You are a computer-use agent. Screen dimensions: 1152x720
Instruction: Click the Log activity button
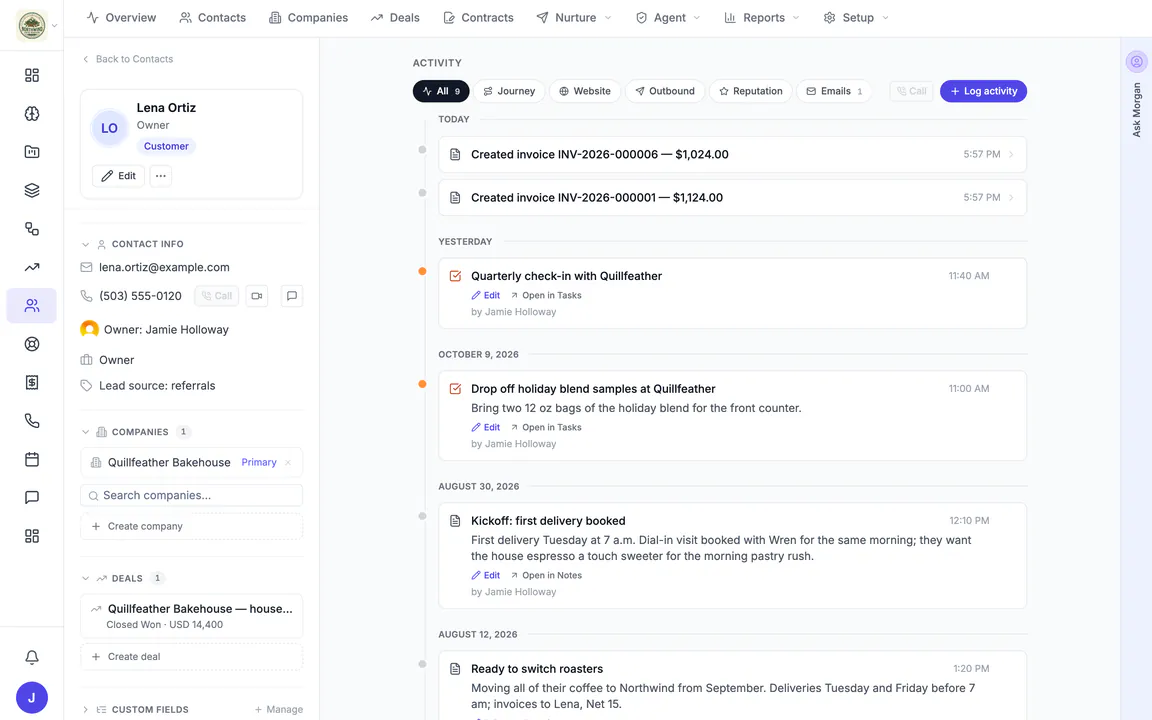[983, 91]
